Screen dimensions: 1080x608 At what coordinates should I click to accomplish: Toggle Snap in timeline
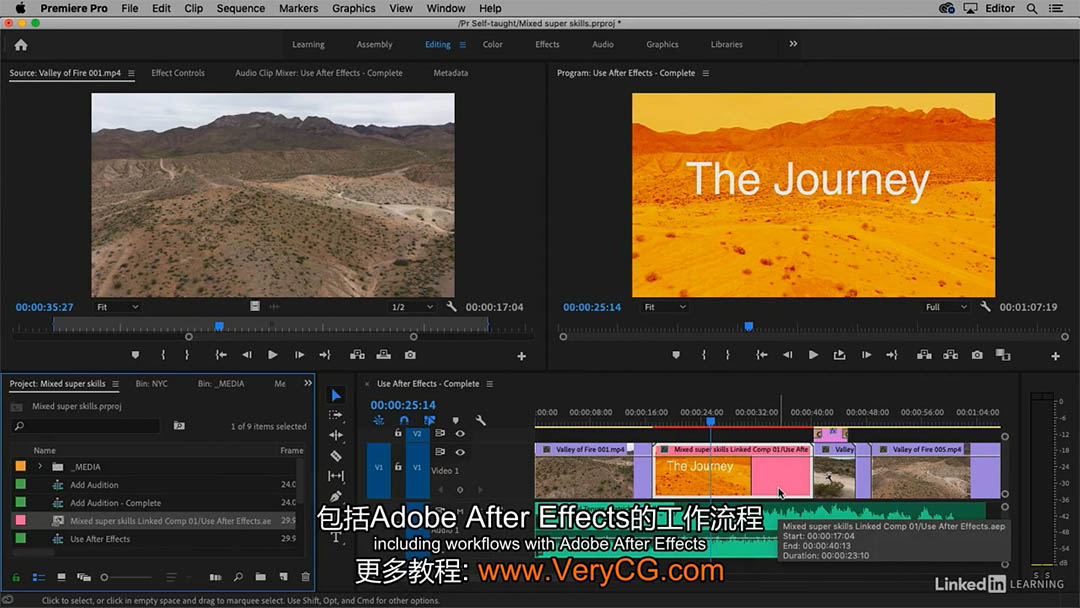click(x=404, y=420)
